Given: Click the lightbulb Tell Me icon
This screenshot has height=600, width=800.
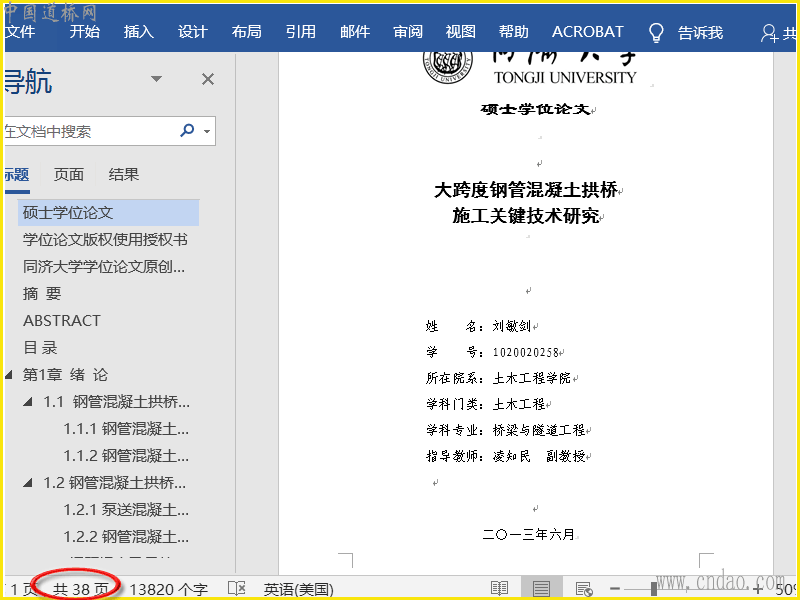Looking at the screenshot, I should pyautogui.click(x=656, y=33).
